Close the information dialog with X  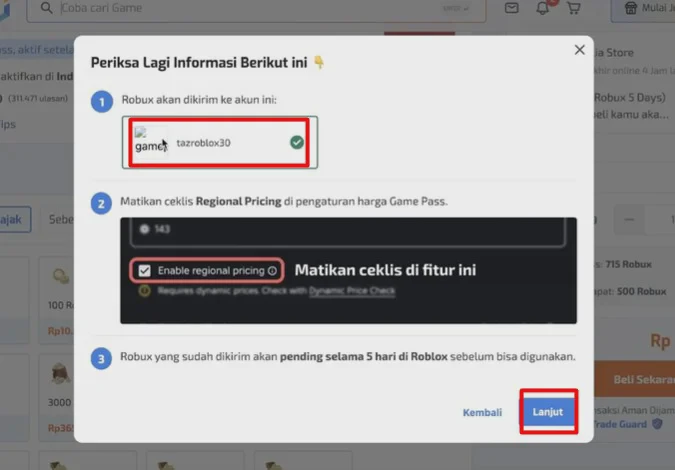pyautogui.click(x=579, y=50)
